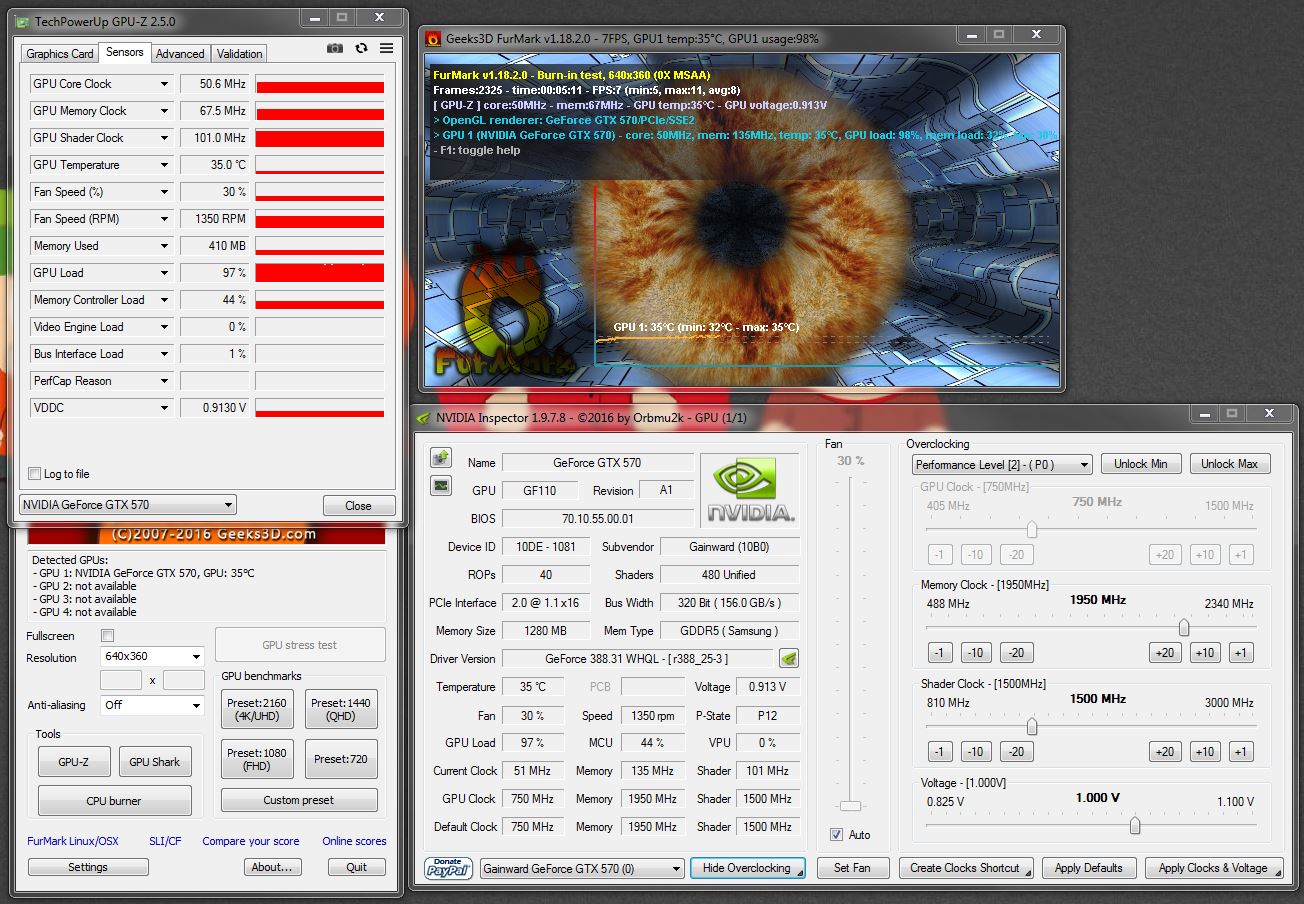This screenshot has width=1304, height=904.
Task: Click the GPU Load red sensor graph in GPU-Z
Action: point(320,273)
